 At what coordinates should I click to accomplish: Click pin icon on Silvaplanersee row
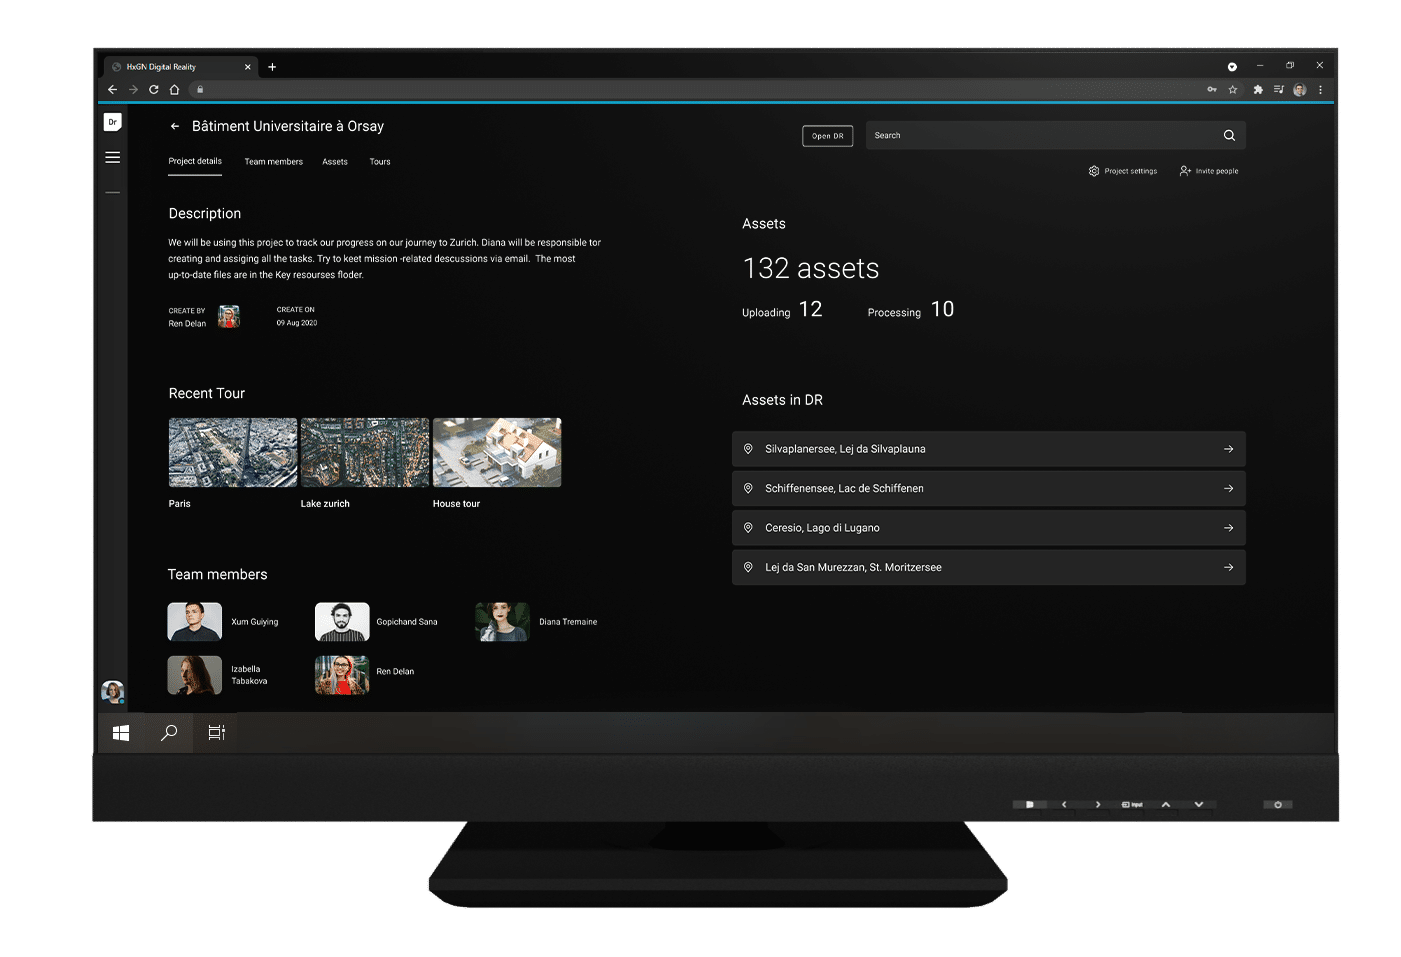(x=748, y=449)
